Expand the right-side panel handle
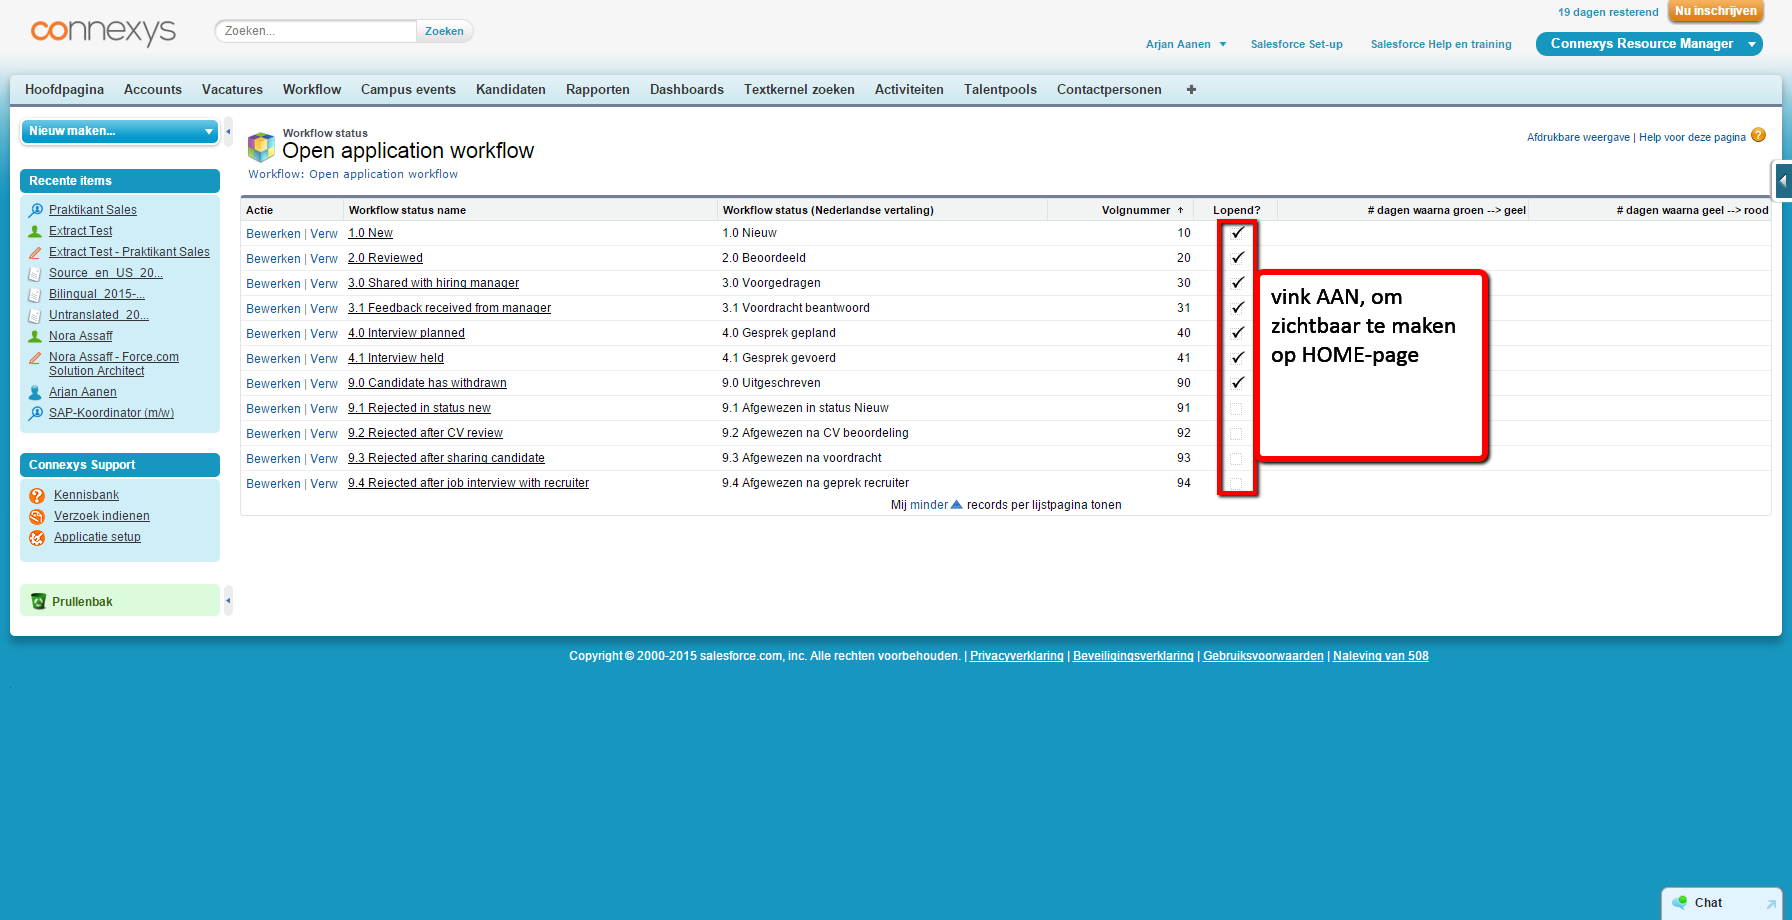1792x920 pixels. pos(1782,181)
